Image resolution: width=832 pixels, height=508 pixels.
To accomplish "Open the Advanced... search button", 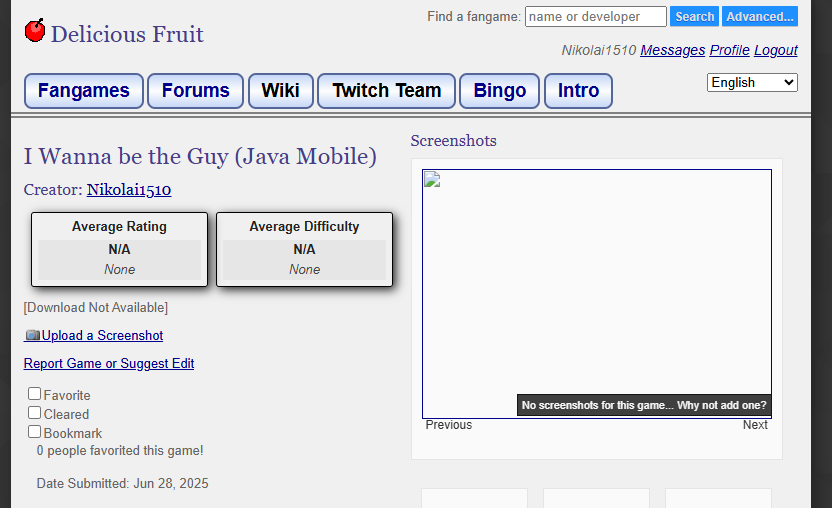I will tap(760, 16).
